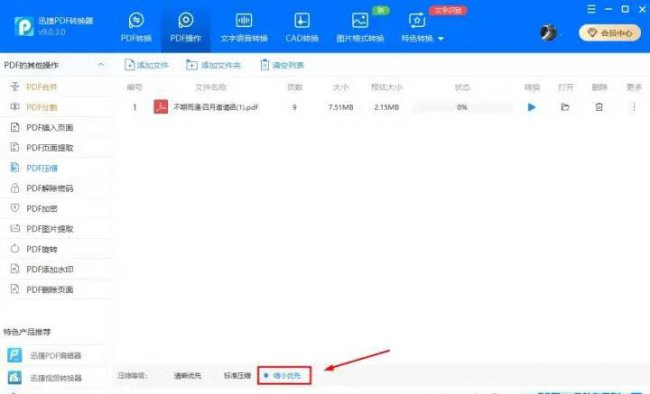The height and width of the screenshot is (394, 650).
Task: Click the 7.51MB size cell
Action: [341, 107]
